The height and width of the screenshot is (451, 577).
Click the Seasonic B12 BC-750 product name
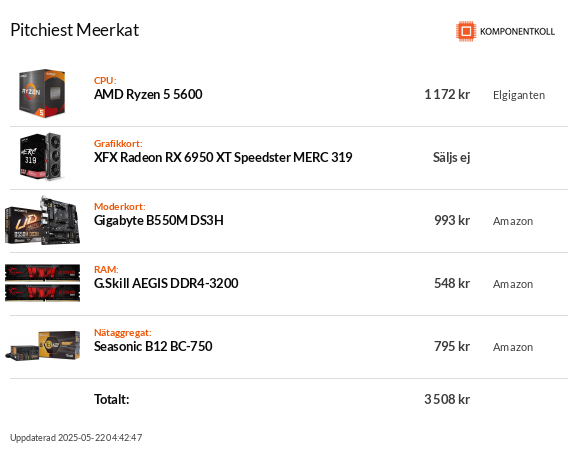click(x=153, y=346)
